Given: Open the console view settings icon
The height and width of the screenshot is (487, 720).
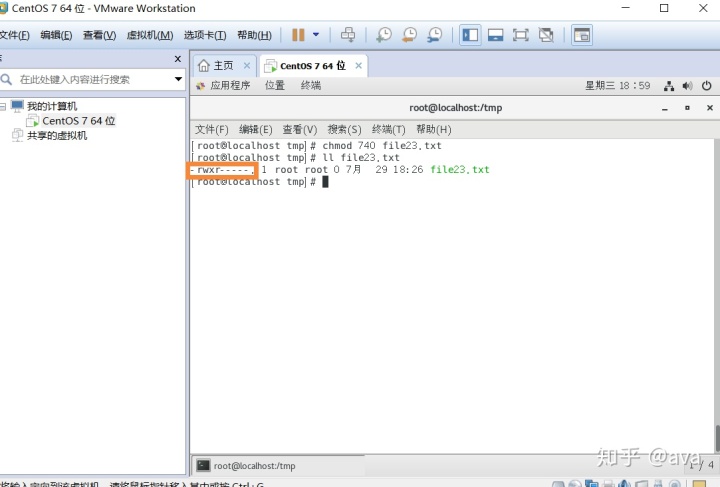Looking at the screenshot, I should (x=582, y=35).
